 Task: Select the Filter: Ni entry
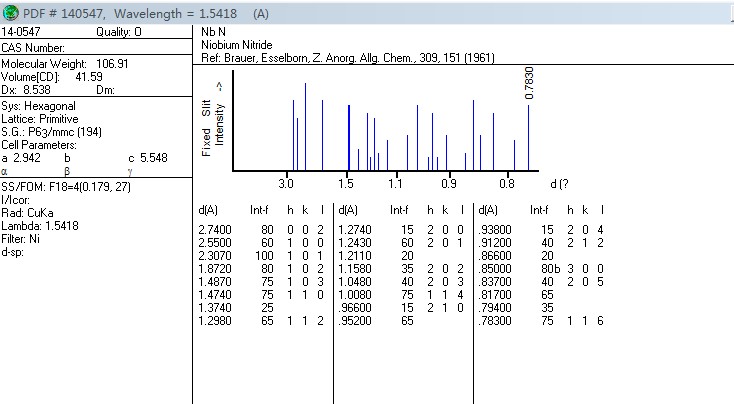point(21,239)
